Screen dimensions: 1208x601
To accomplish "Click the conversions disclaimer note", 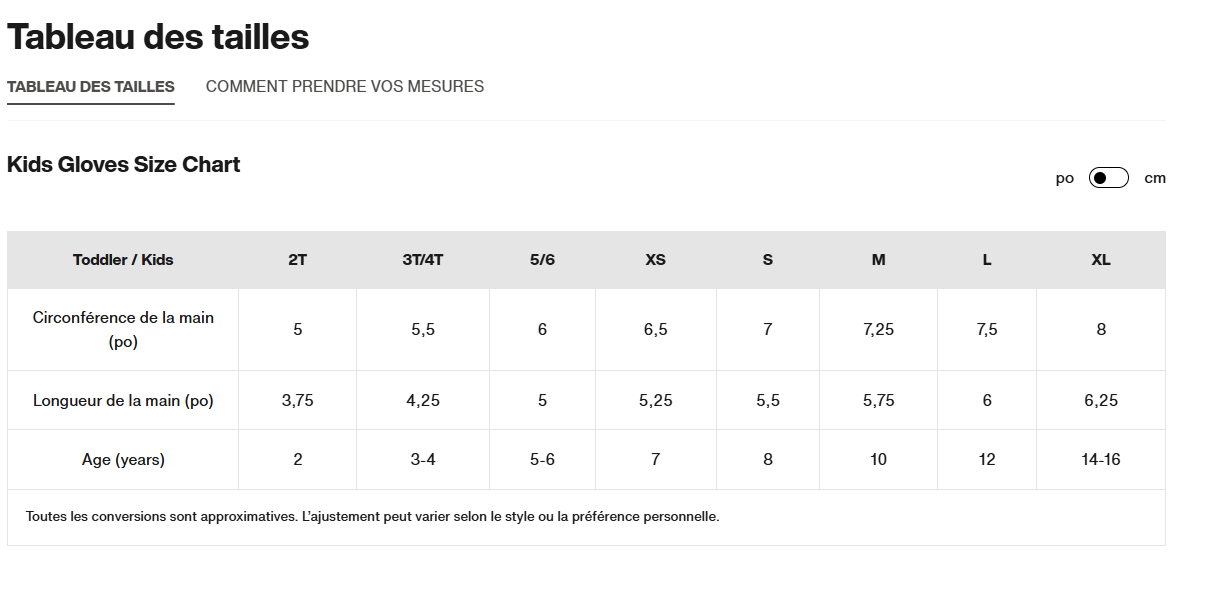I will tap(372, 517).
